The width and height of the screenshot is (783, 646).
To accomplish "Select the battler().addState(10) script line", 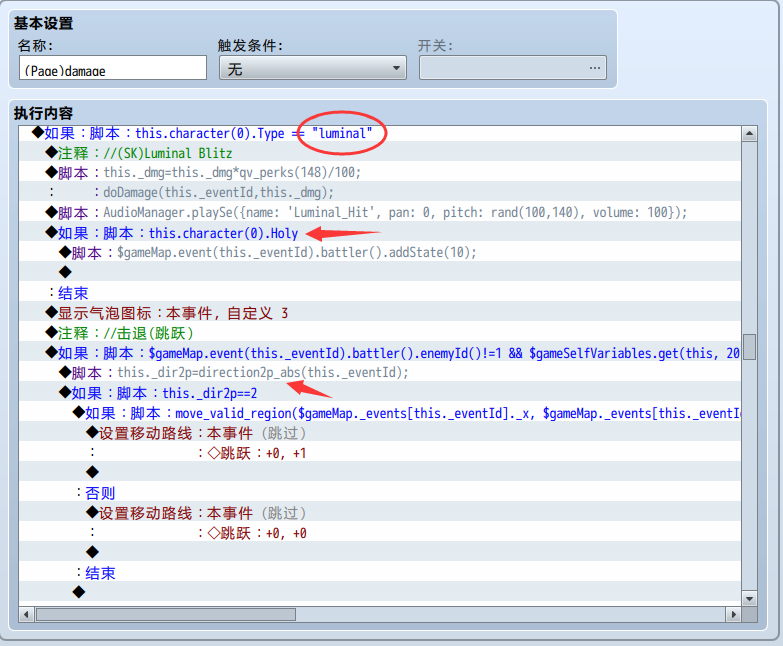I will (x=380, y=253).
